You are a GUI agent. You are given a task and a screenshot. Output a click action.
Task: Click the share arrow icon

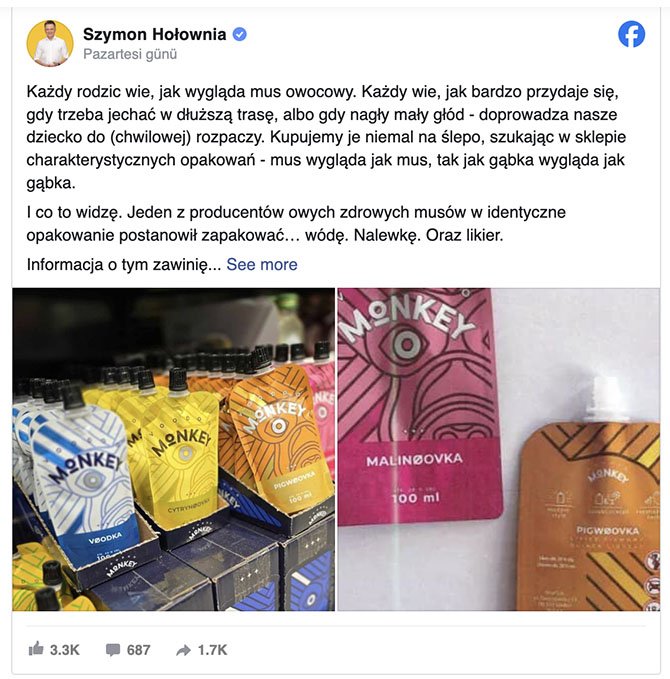click(184, 650)
